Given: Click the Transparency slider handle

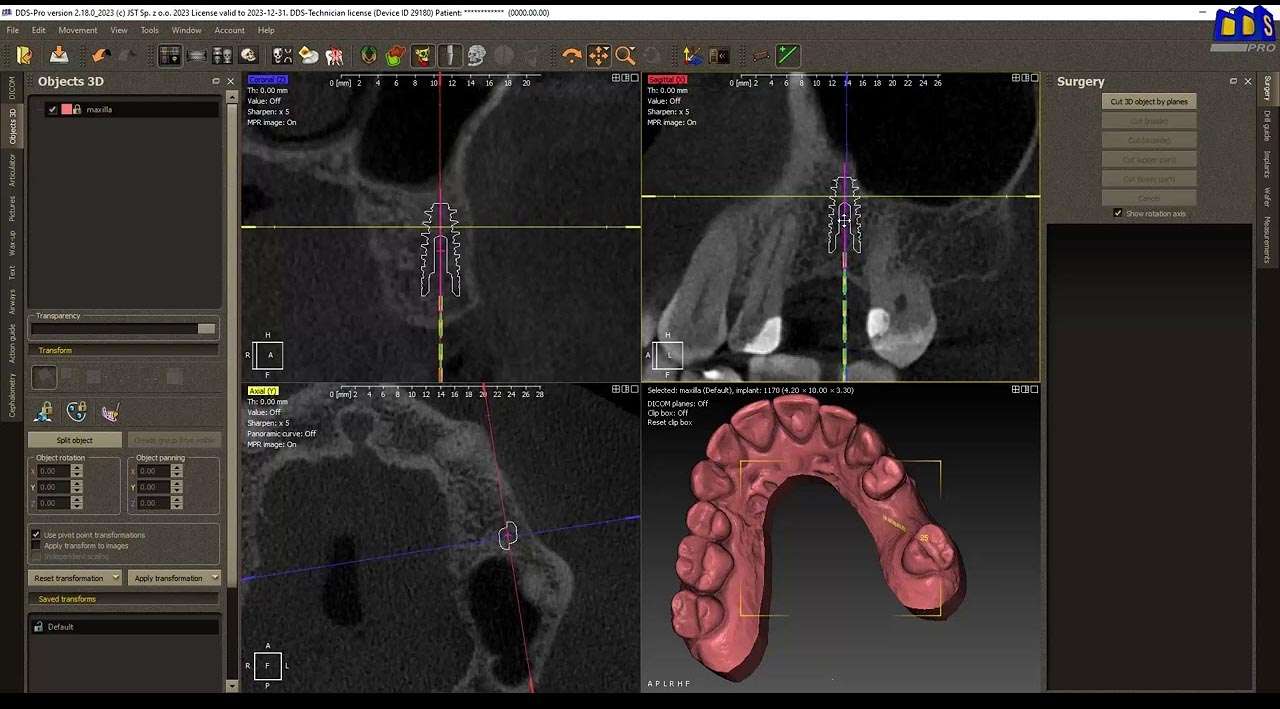Looking at the screenshot, I should [206, 329].
